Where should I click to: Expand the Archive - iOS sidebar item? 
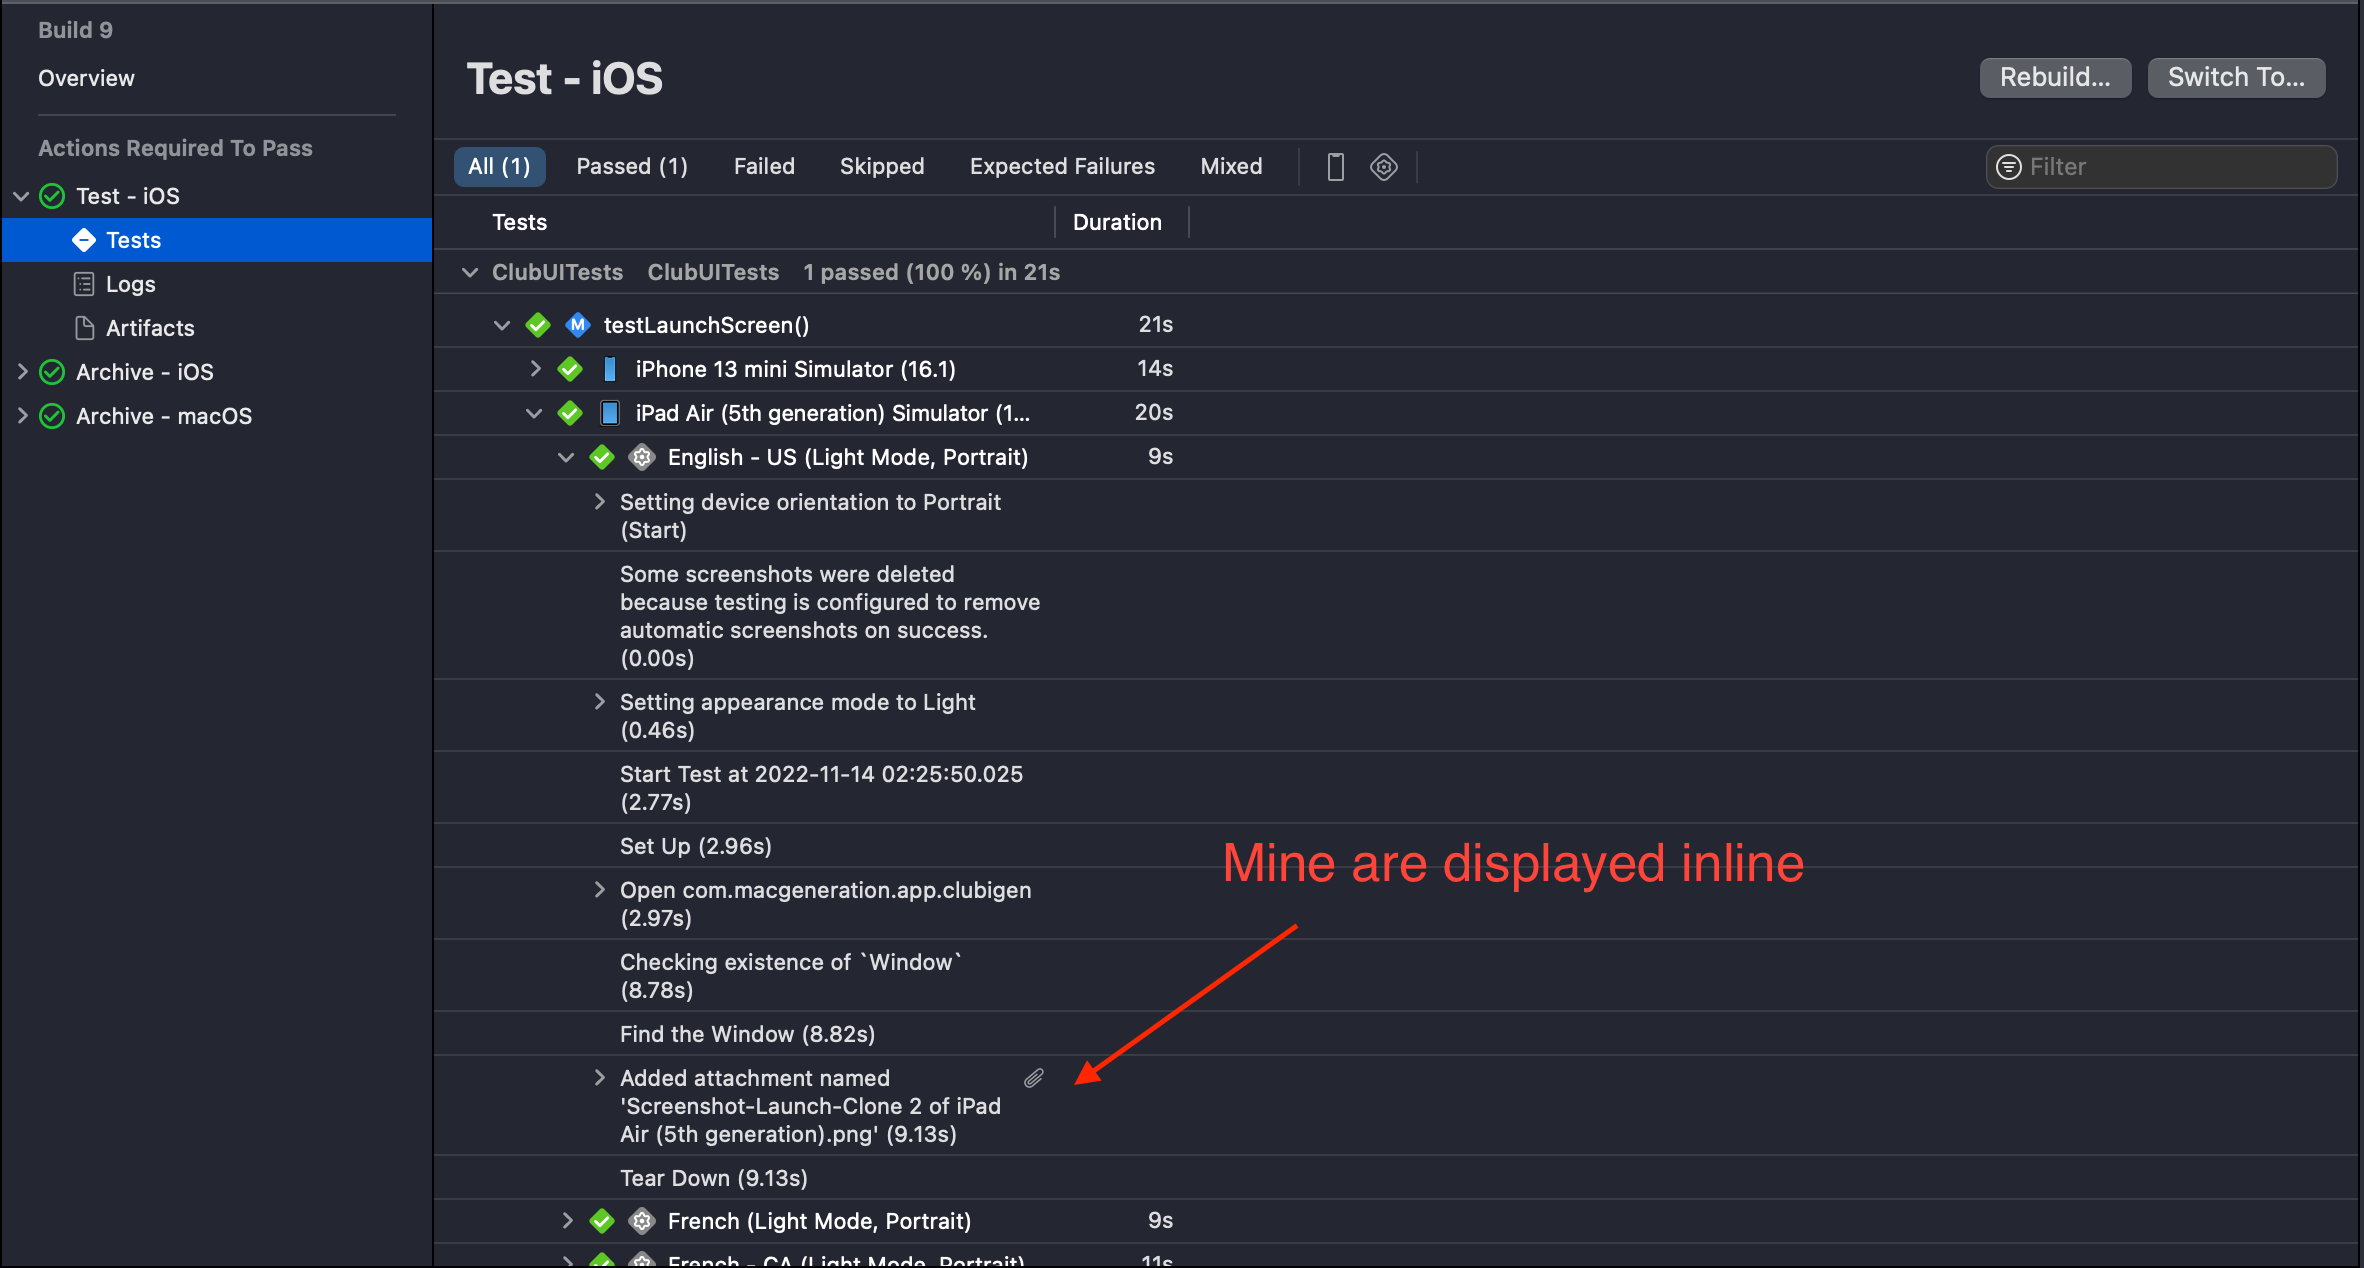[x=21, y=372]
